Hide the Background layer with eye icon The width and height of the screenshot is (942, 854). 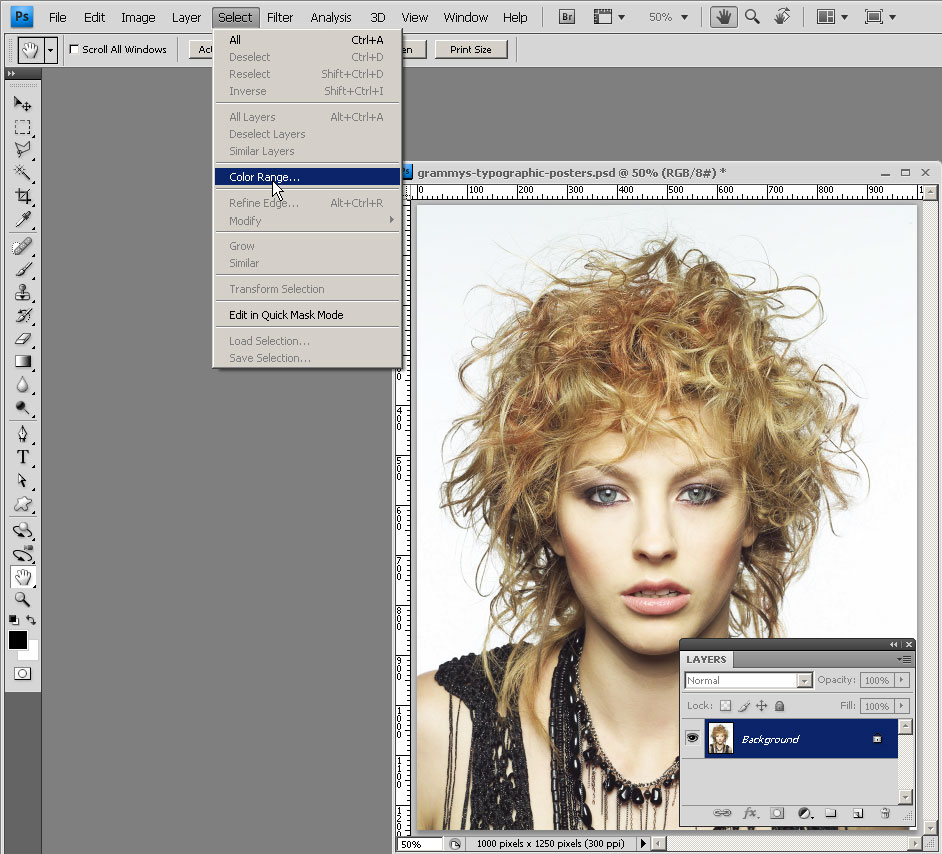click(692, 738)
